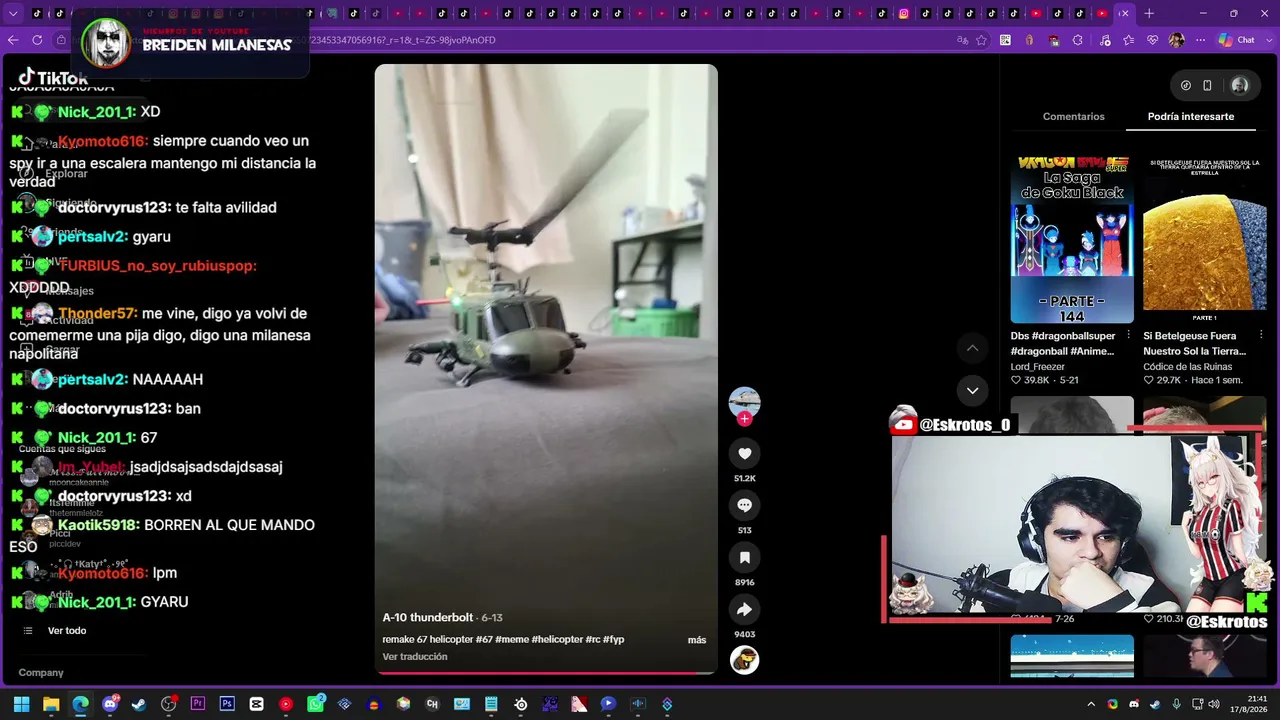Open CapCut from the taskbar
Screen dimensions: 1280x720
click(257, 704)
